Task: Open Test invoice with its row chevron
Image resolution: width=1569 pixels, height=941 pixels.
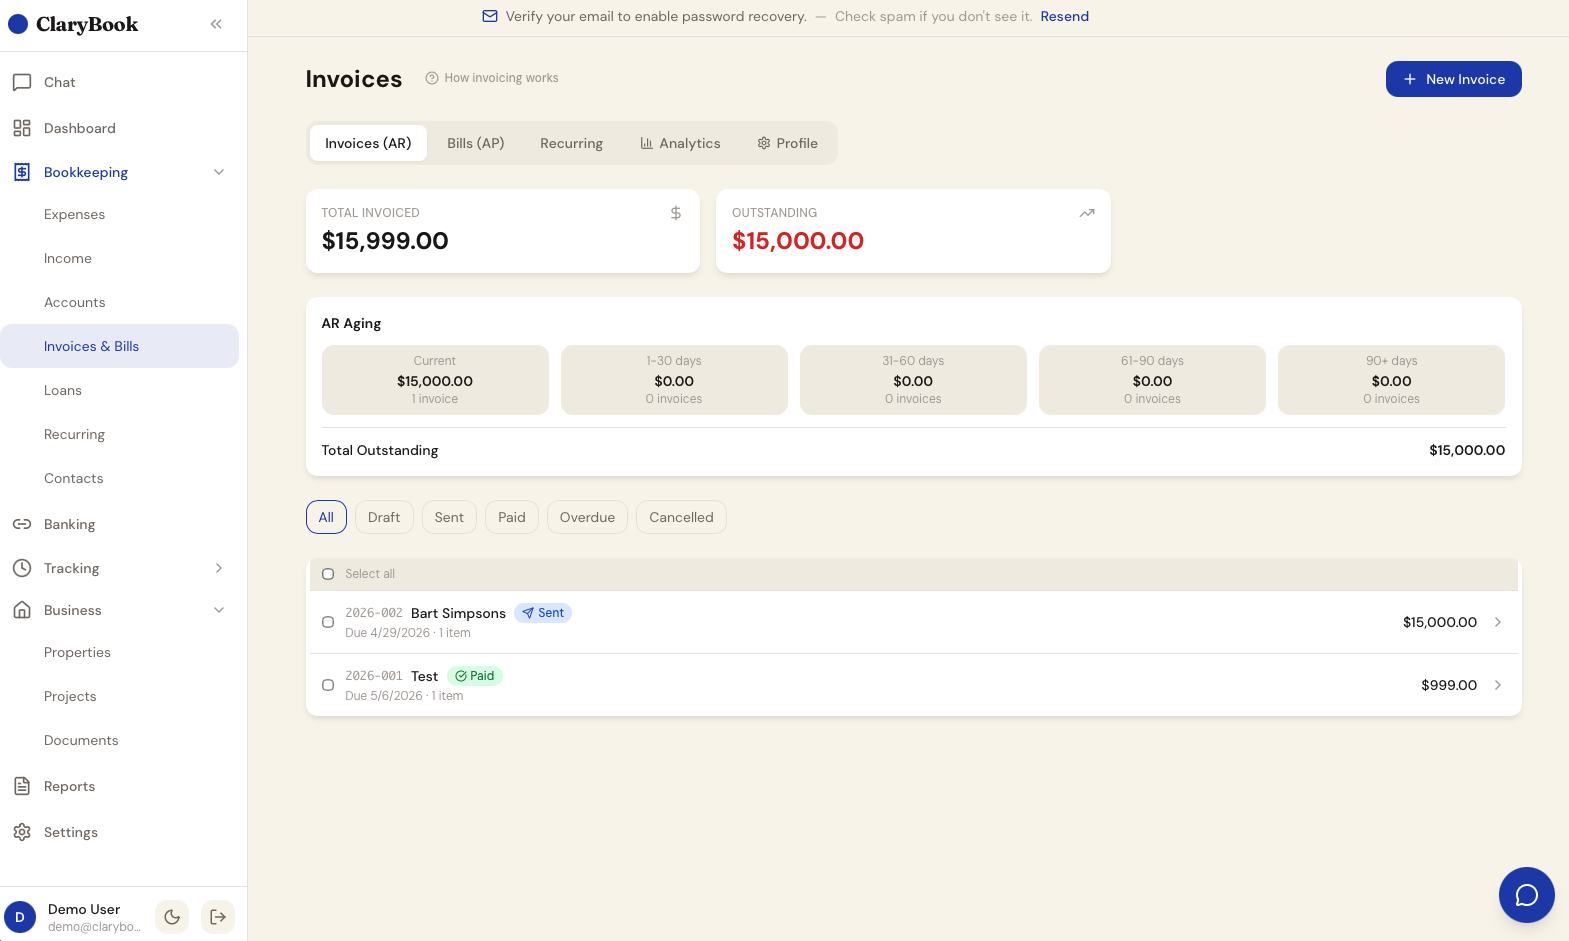Action: click(x=1498, y=685)
